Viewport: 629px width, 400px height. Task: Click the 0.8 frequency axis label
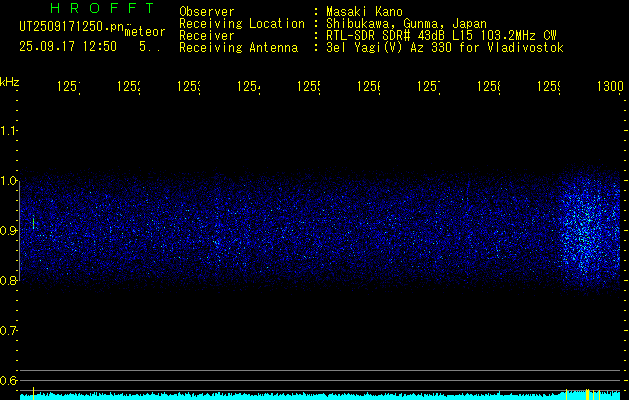[x=9, y=281]
